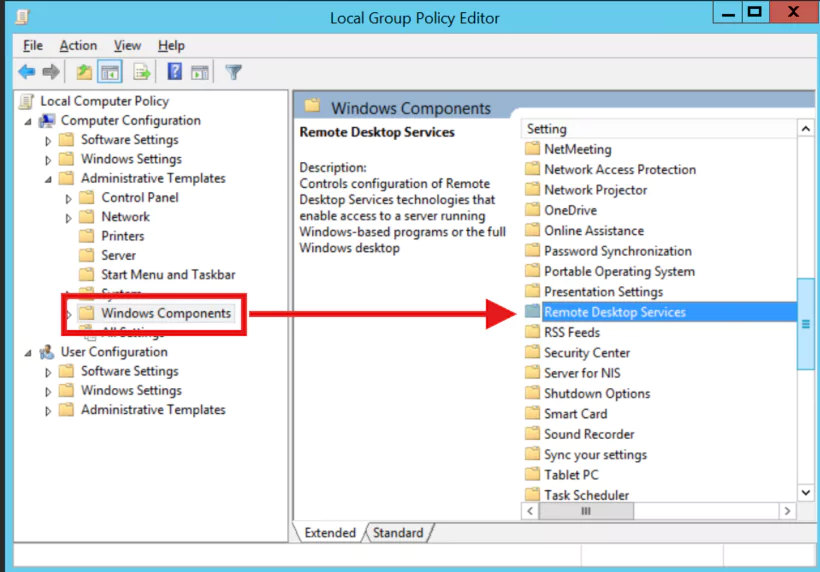
Task: Switch to the Standard tab
Action: (x=398, y=533)
